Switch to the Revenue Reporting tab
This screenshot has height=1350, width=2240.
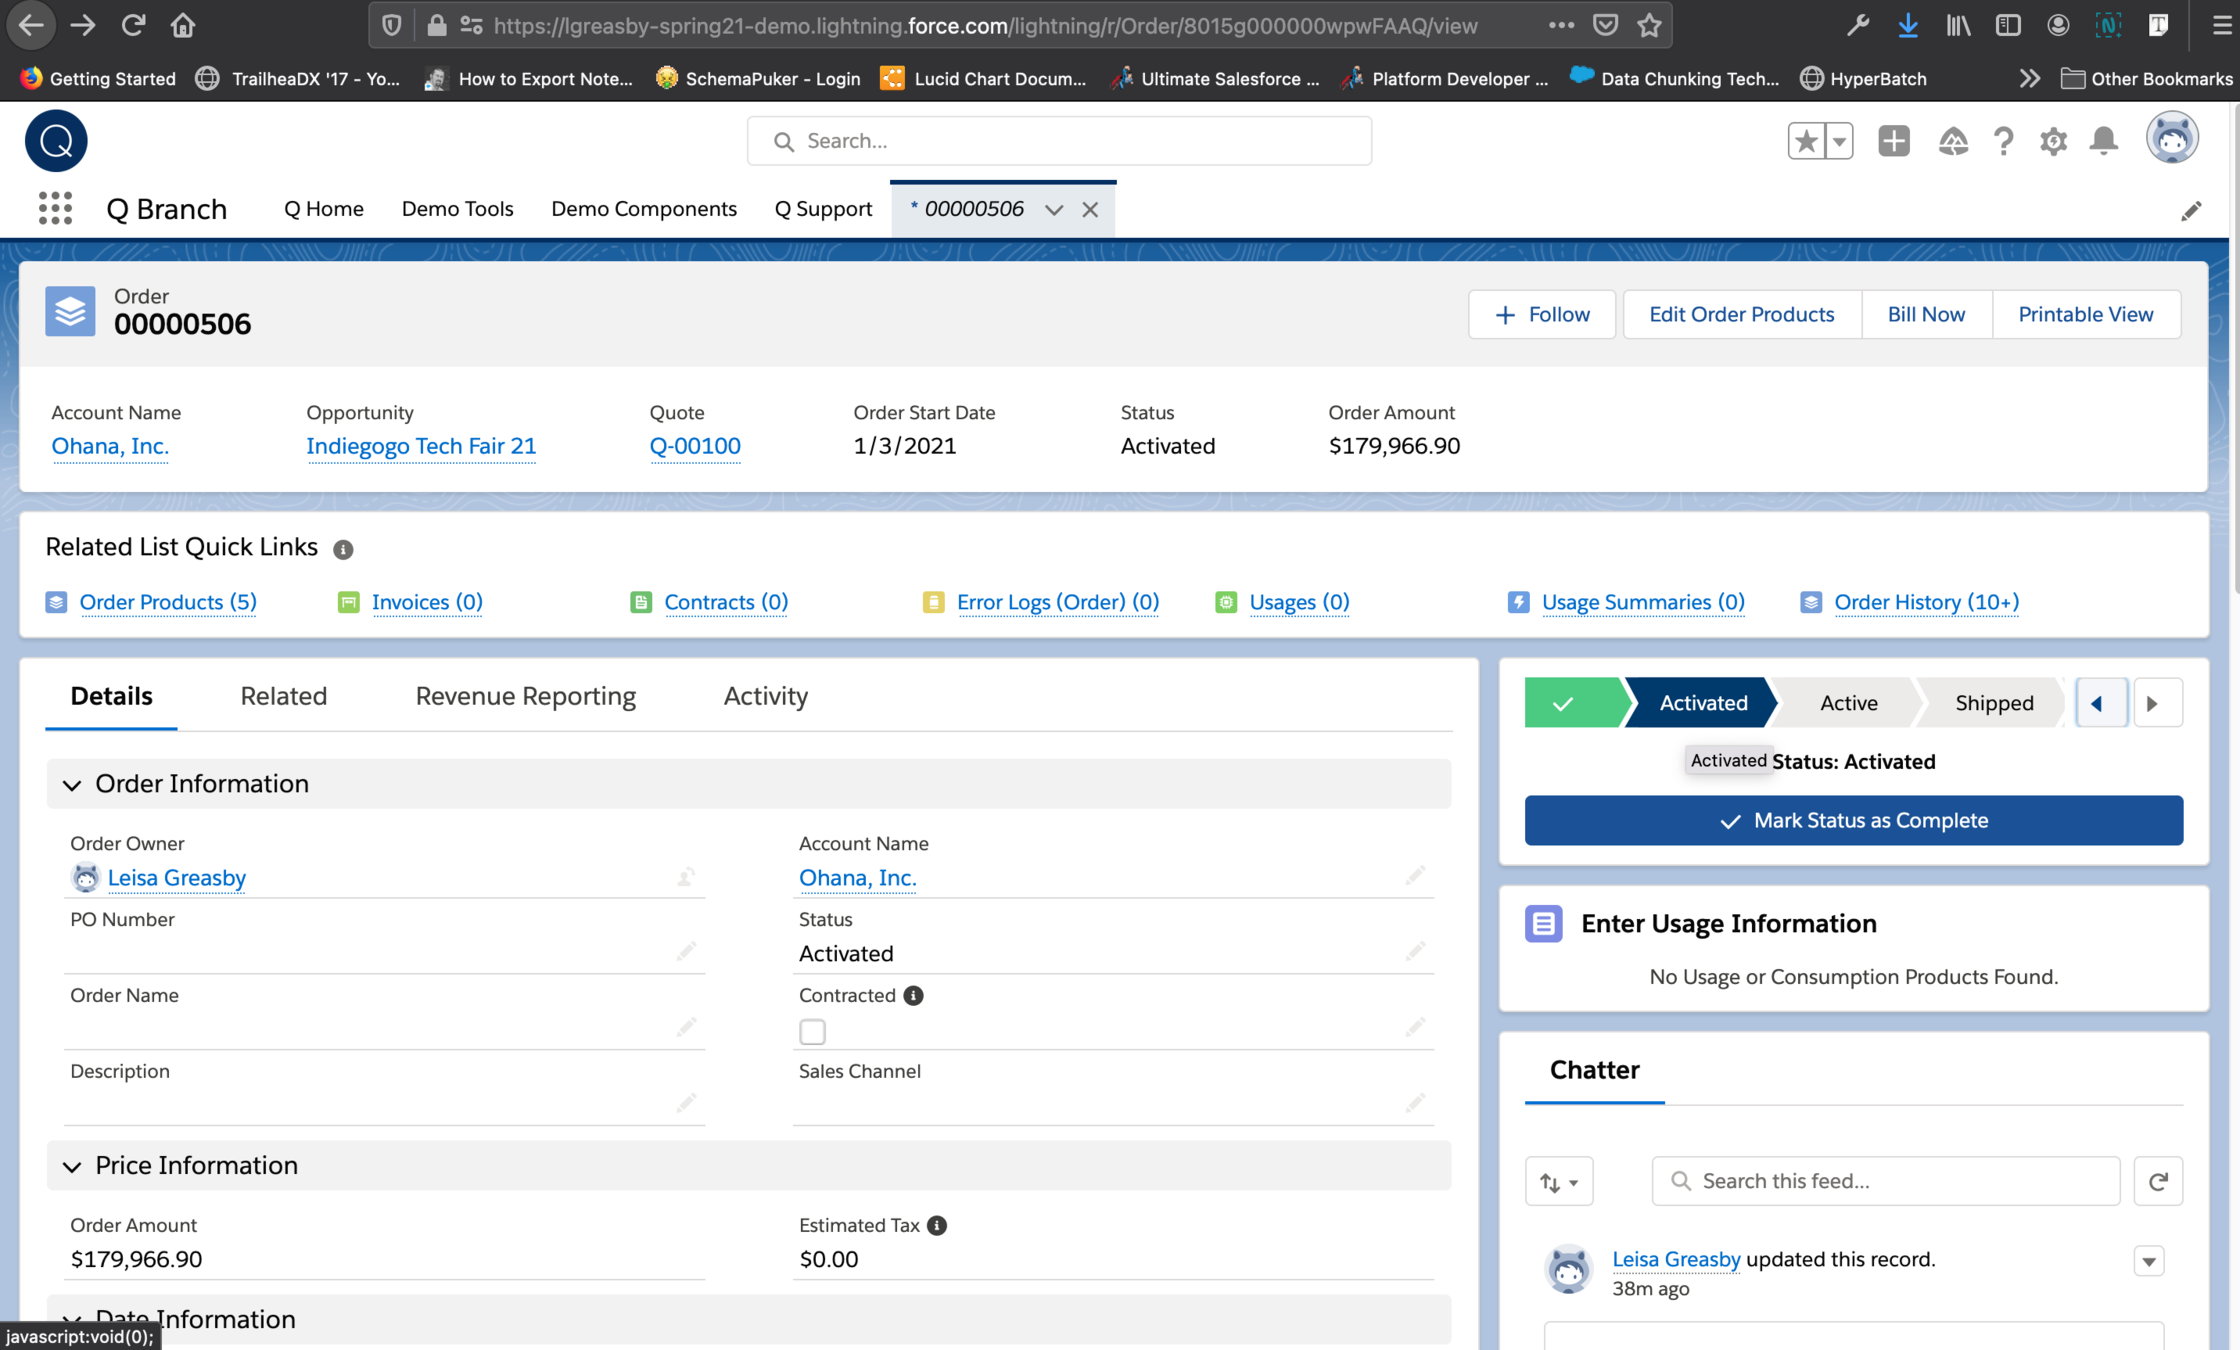tap(525, 696)
